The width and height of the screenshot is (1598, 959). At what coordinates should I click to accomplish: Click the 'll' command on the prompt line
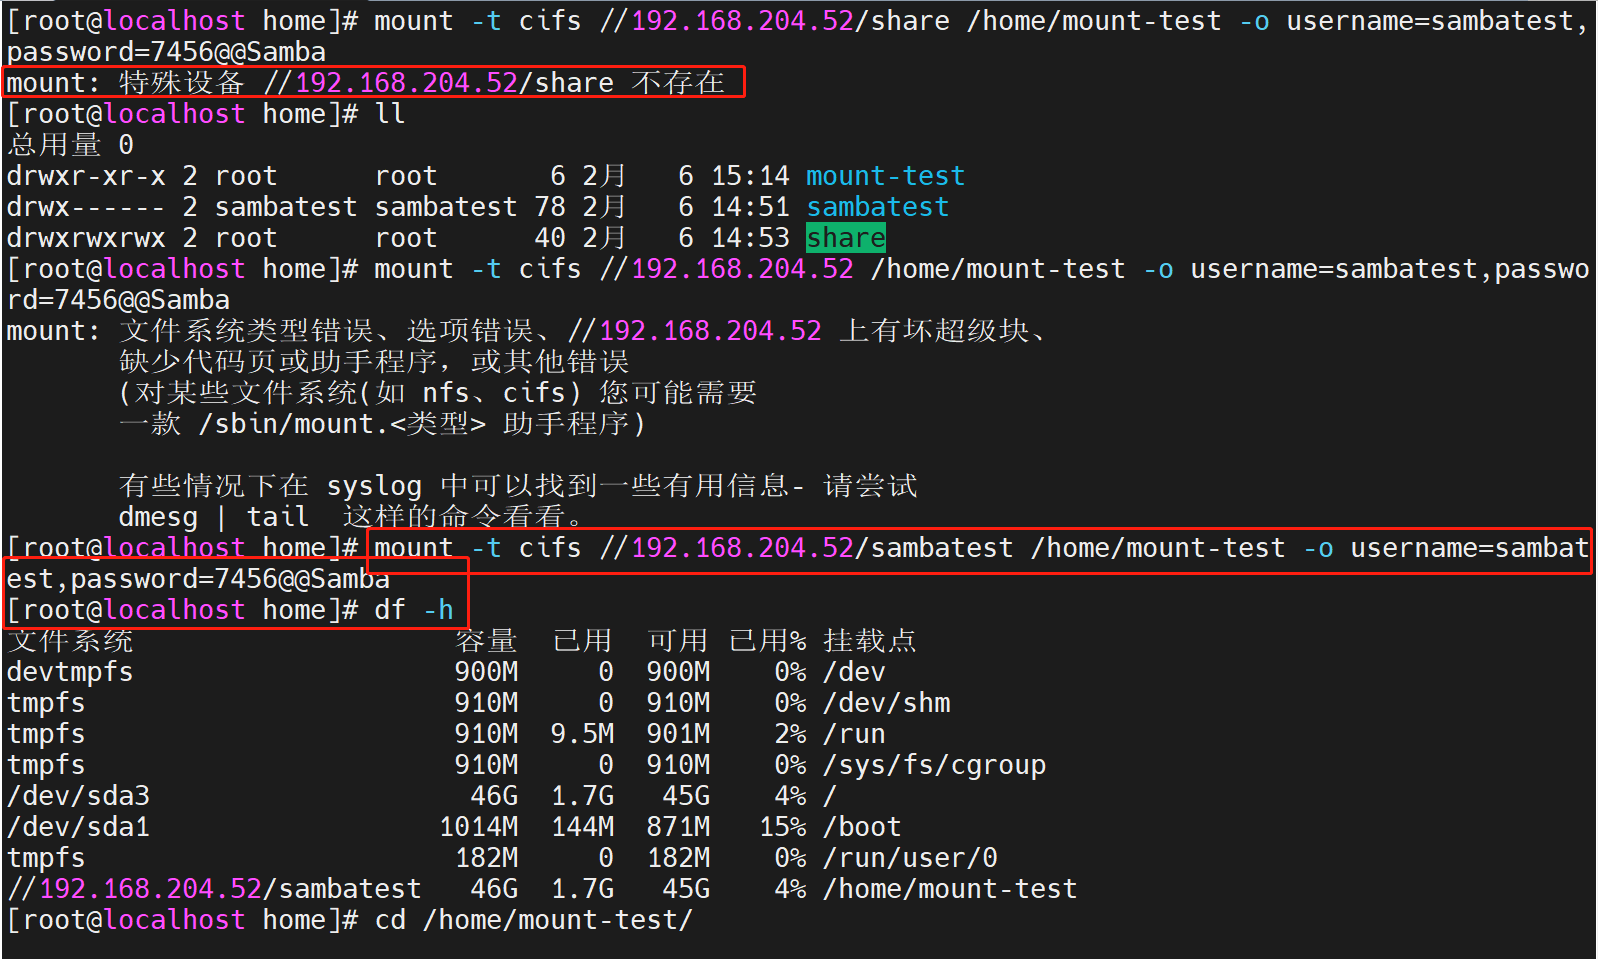point(390,114)
